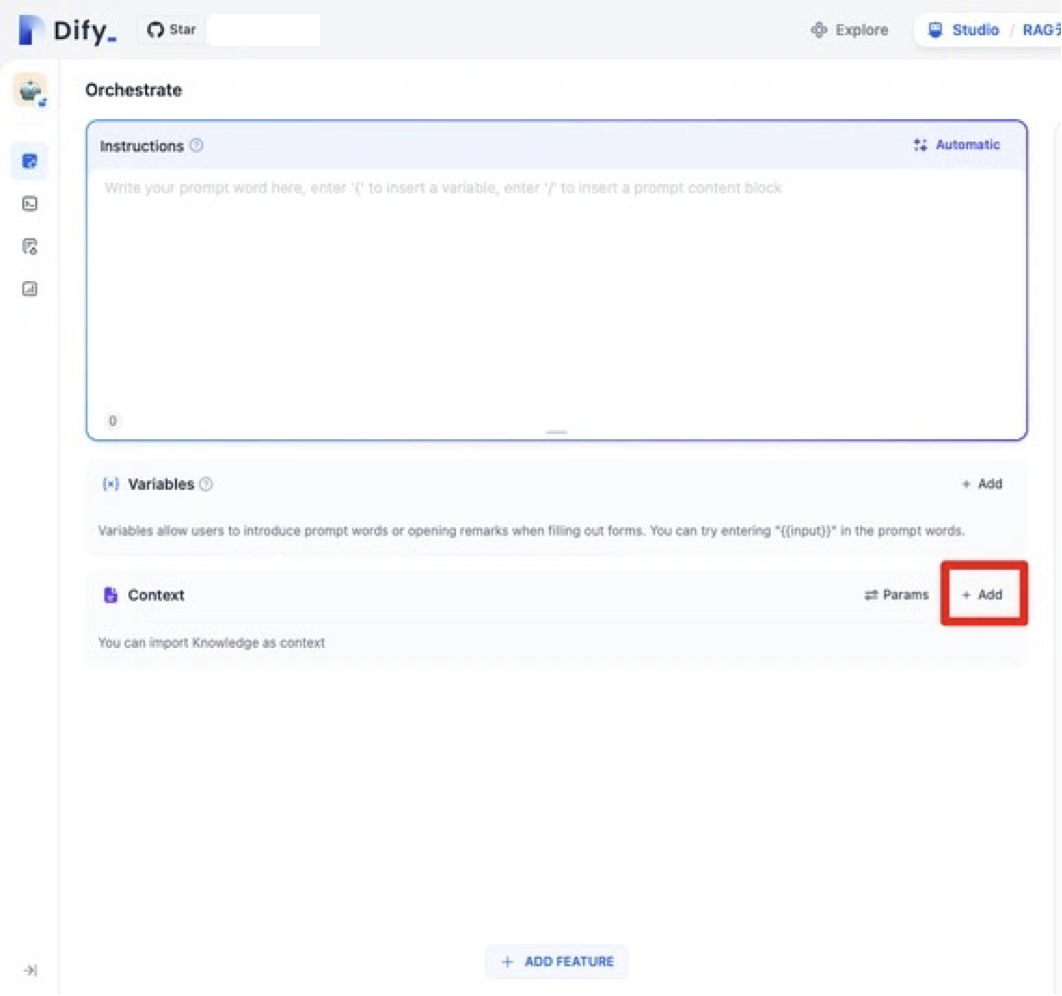
Task: Open the RAG app breadcrumb
Action: point(1040,30)
